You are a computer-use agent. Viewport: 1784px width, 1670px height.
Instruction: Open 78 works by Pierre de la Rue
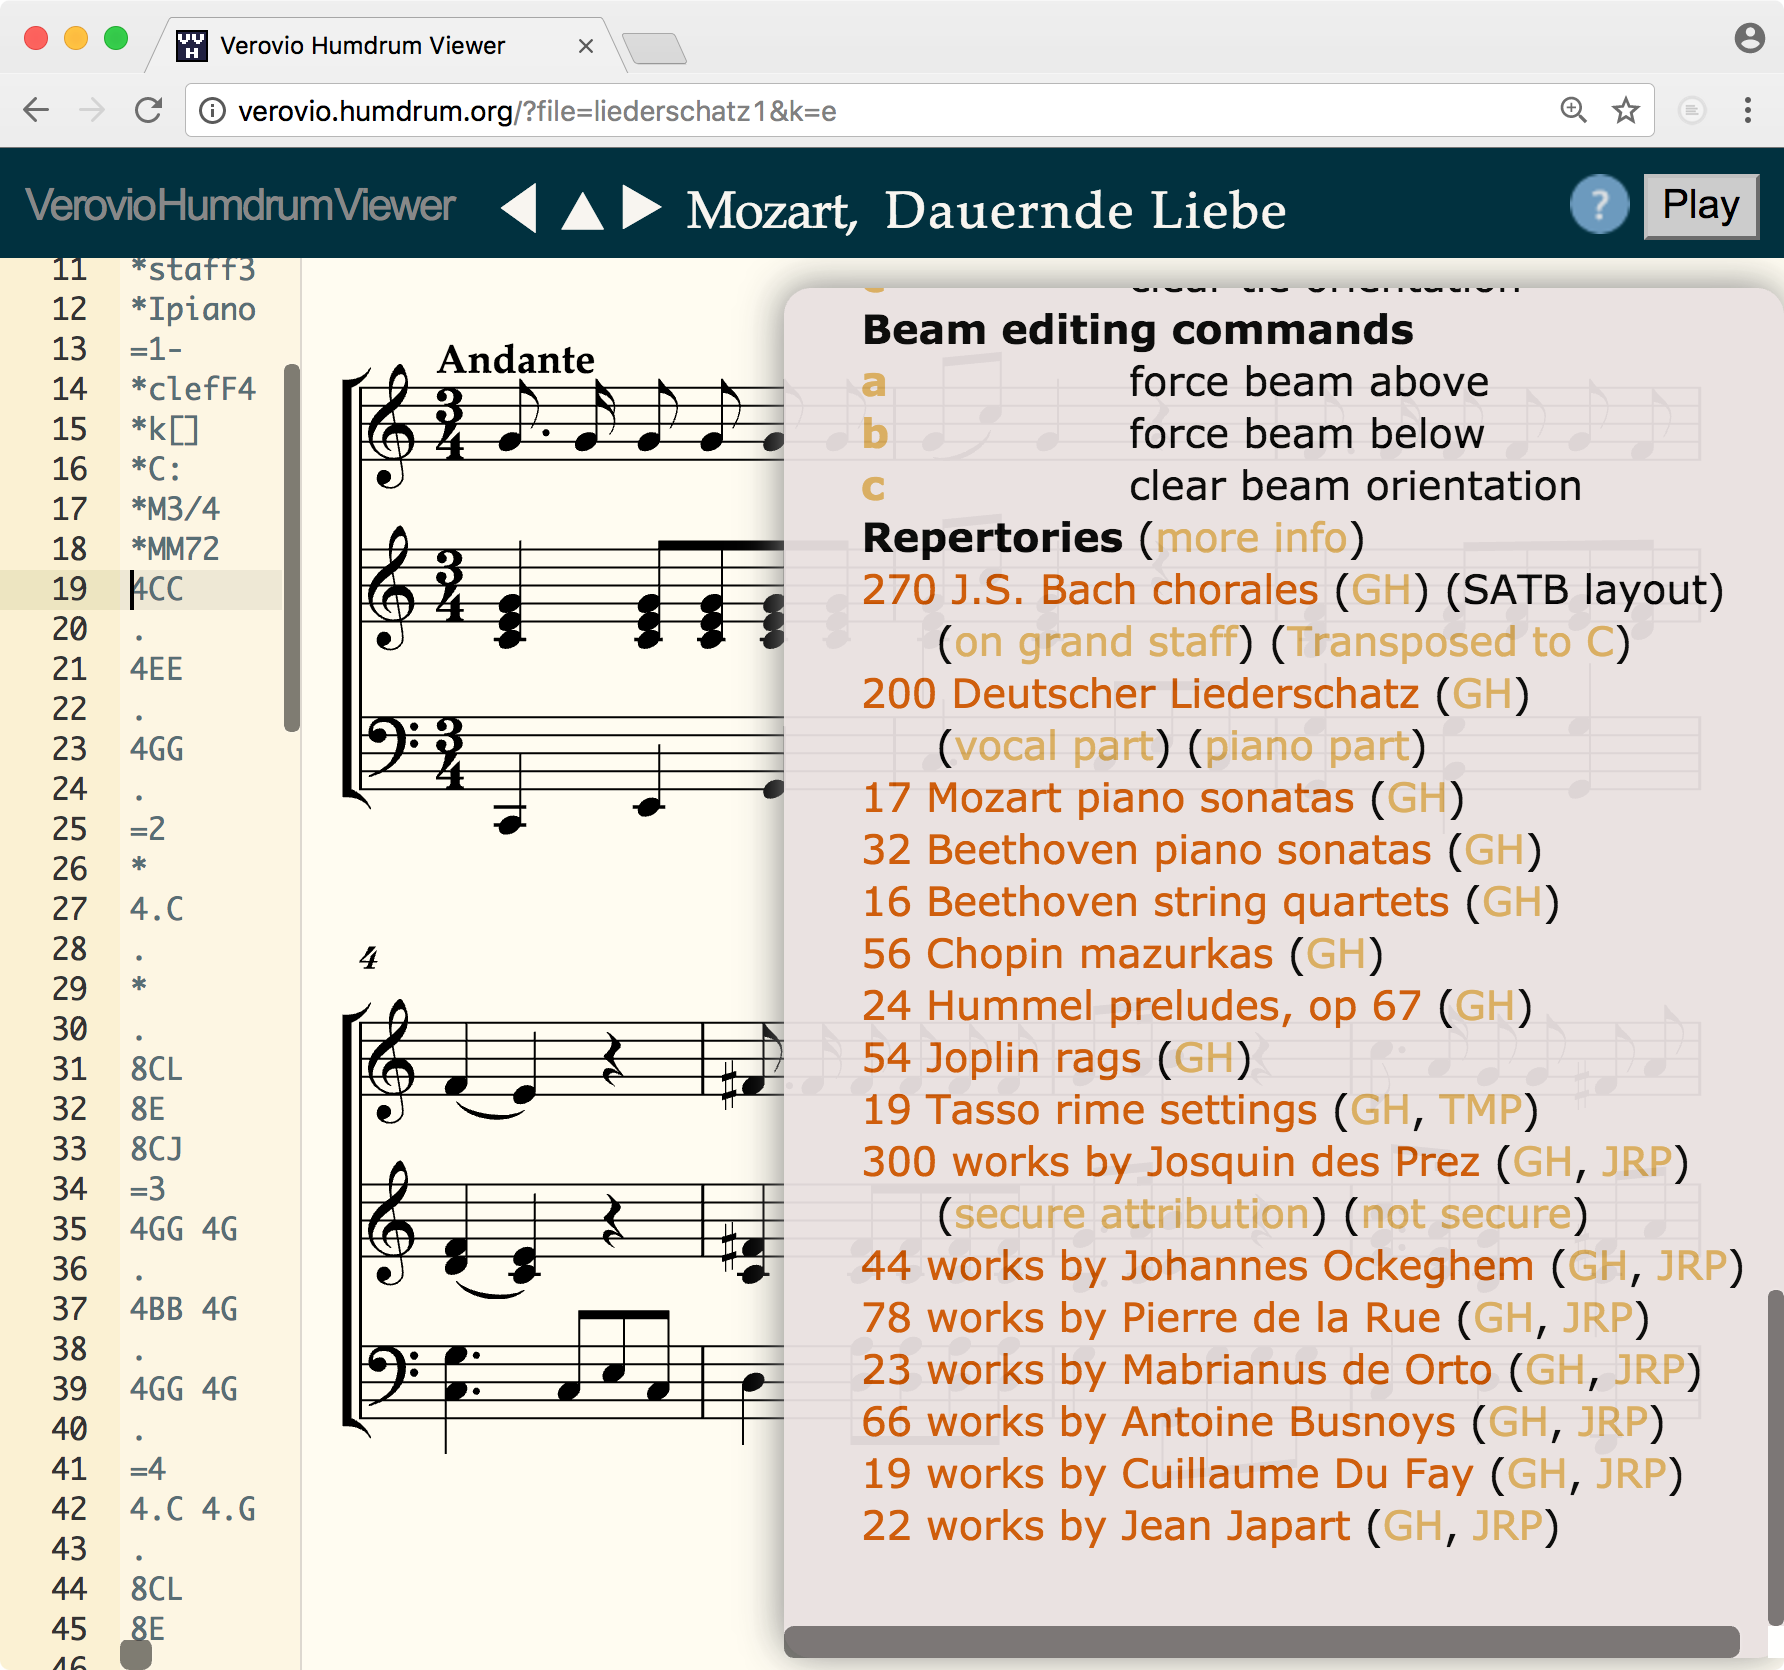pos(1151,1318)
